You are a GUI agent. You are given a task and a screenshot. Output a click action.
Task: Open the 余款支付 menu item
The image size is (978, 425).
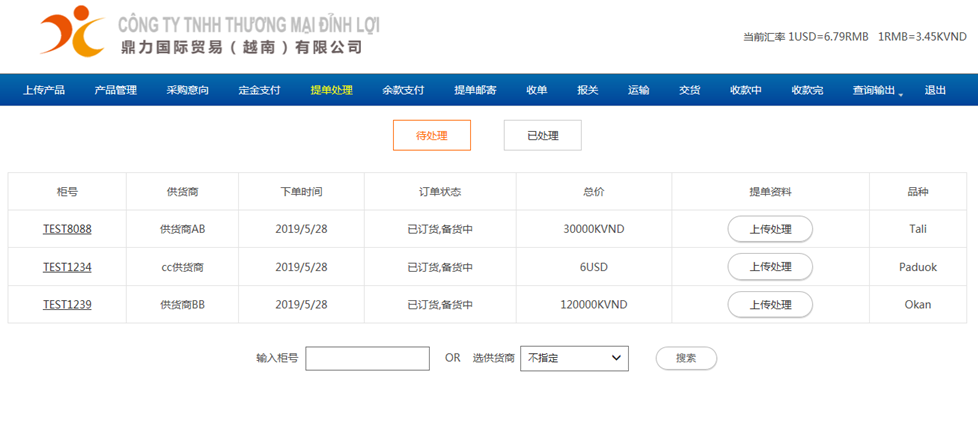point(403,90)
